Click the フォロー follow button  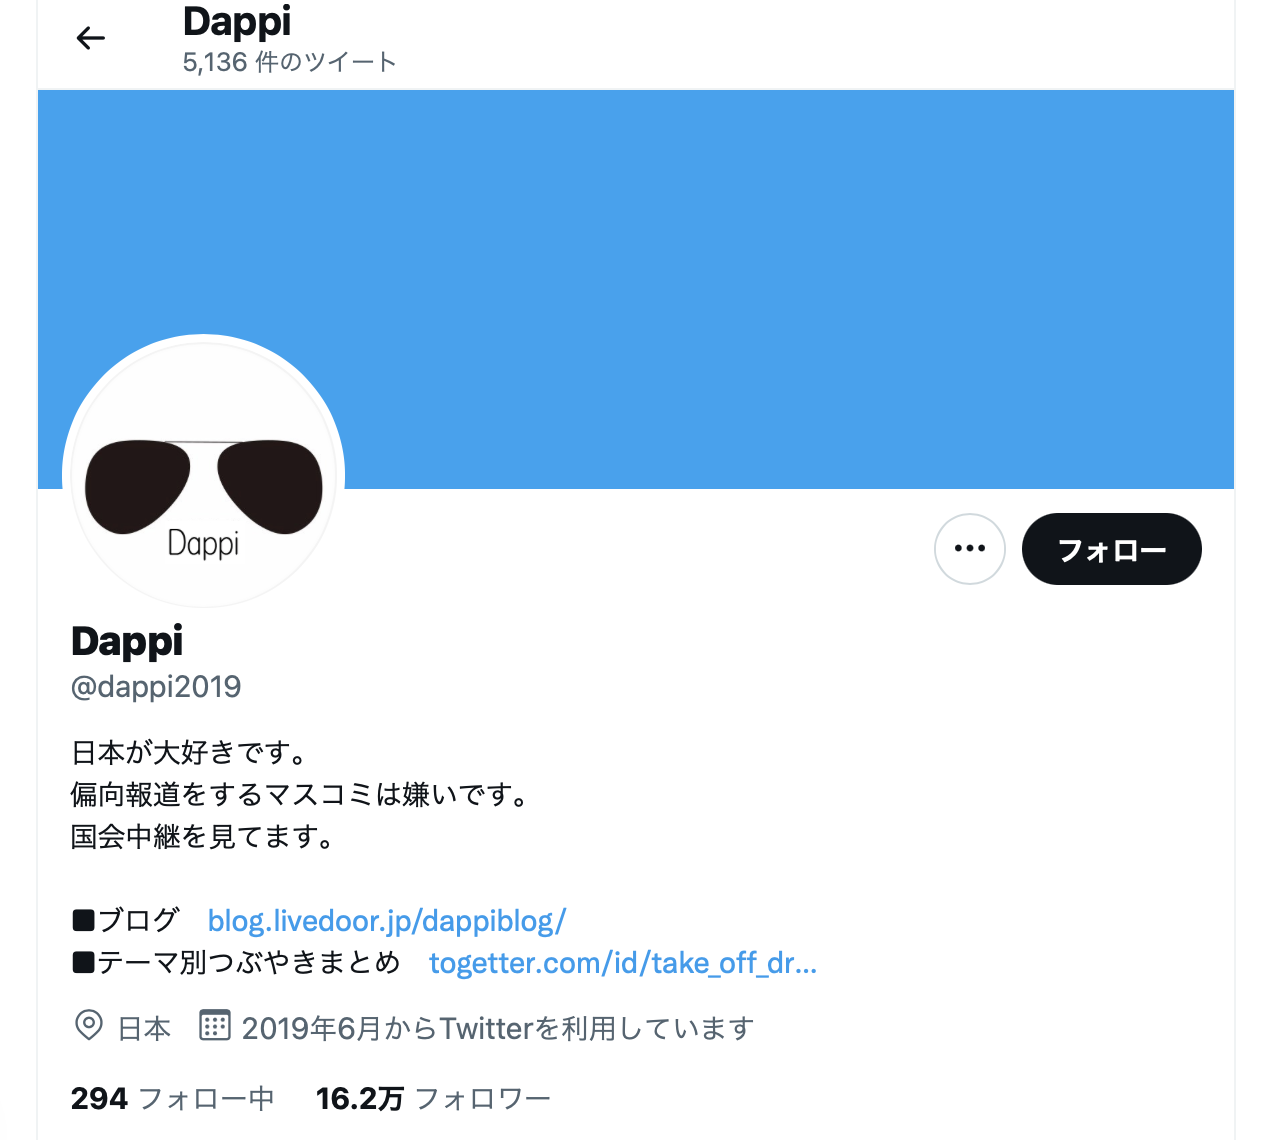click(x=1112, y=549)
